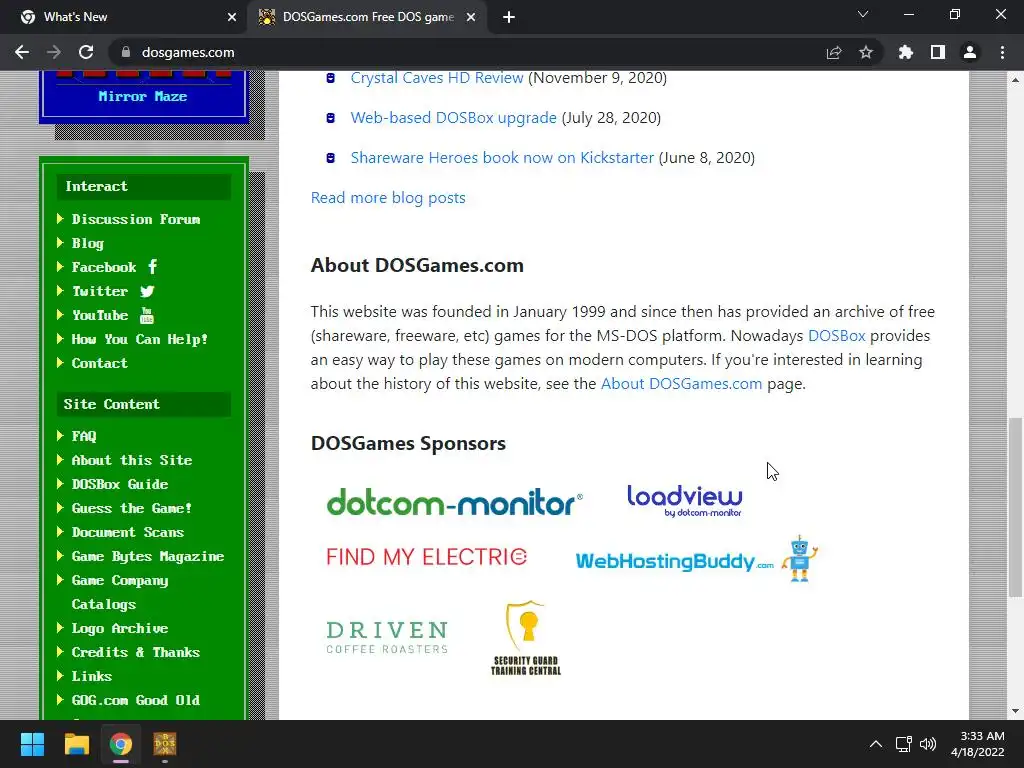View site information lock icon
The width and height of the screenshot is (1024, 768).
tap(126, 52)
